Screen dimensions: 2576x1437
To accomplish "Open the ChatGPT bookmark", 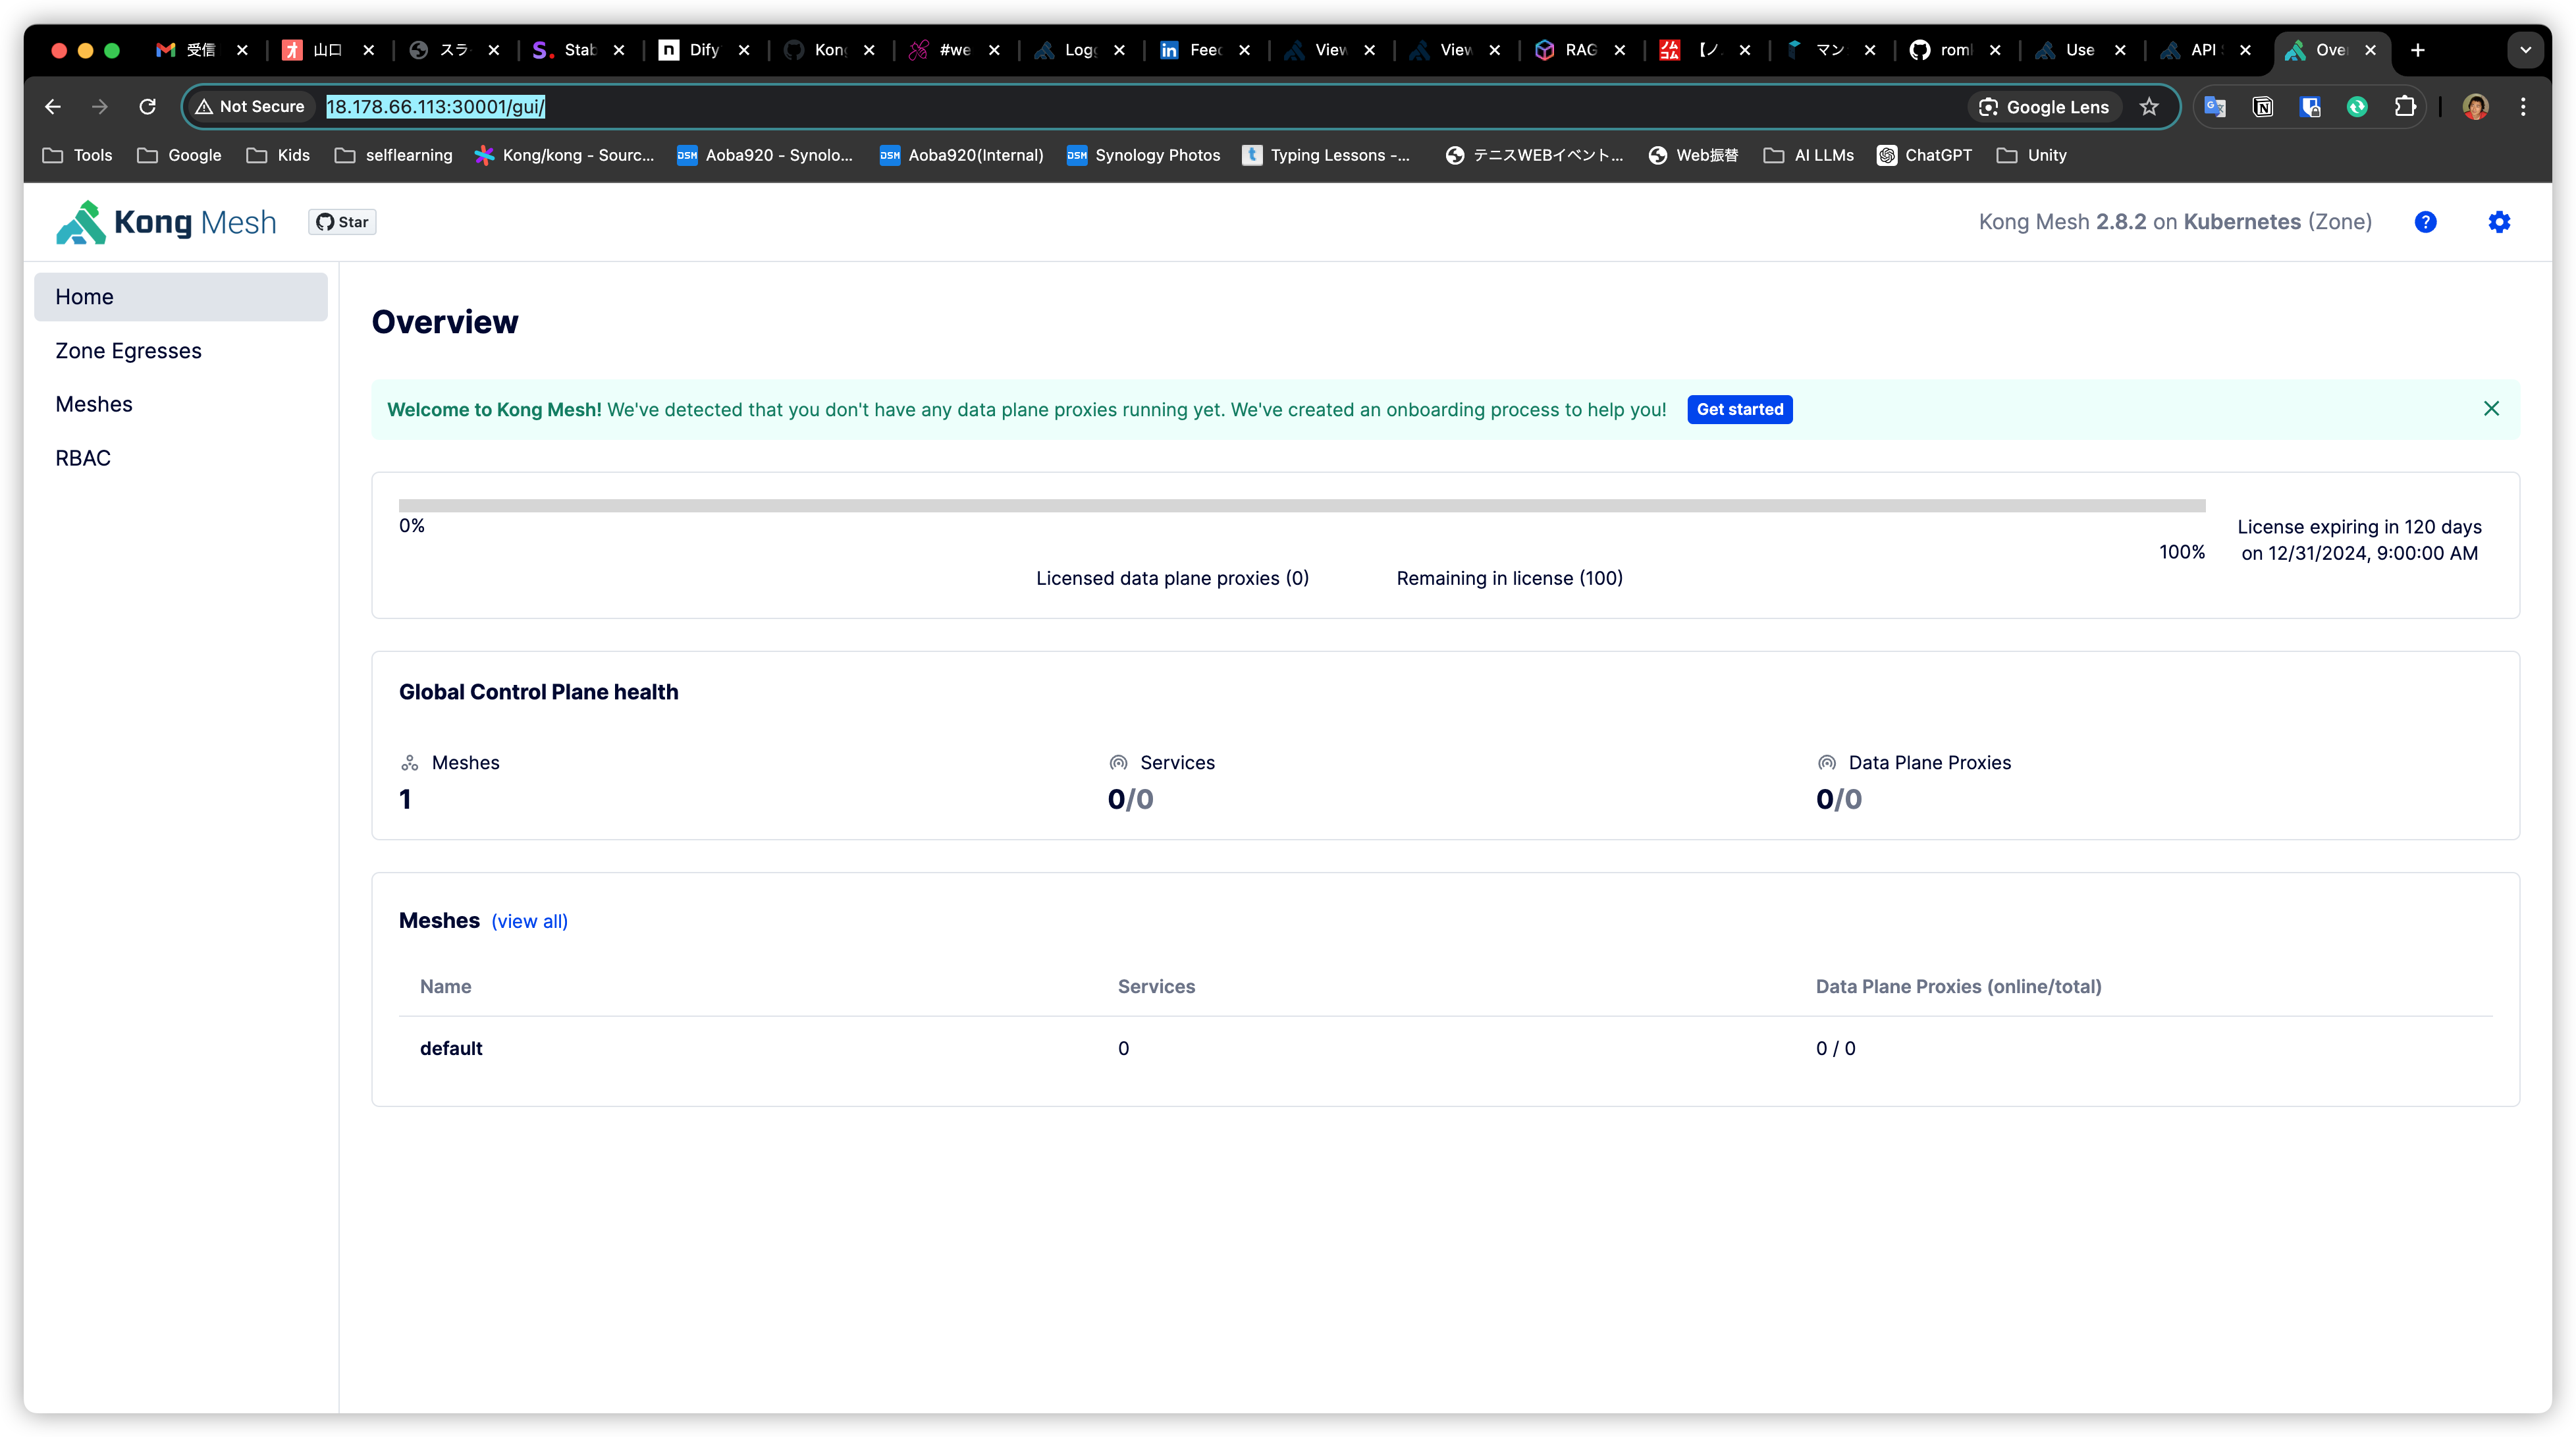I will click(1925, 155).
